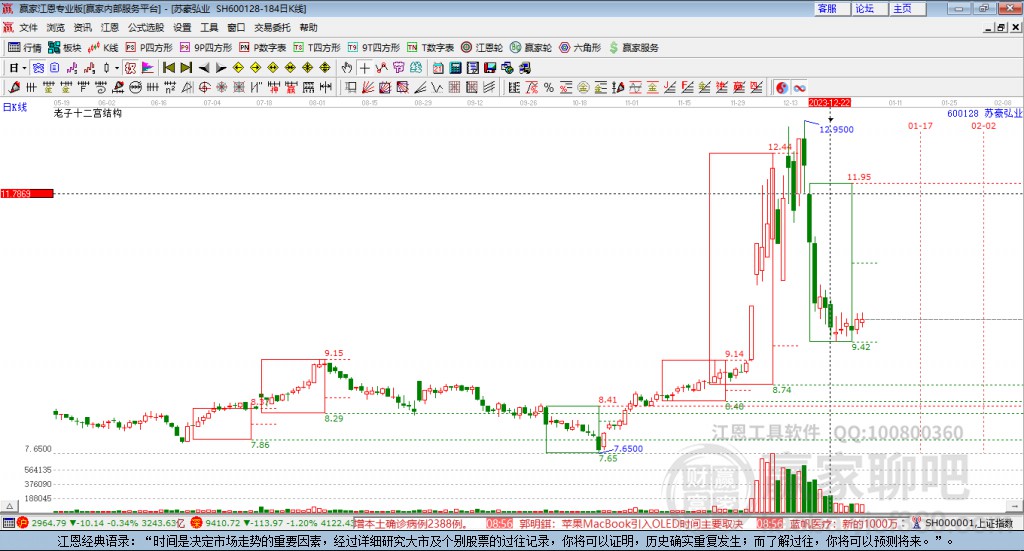
Task: Step chart right with black right arrow
Action: tap(221, 68)
